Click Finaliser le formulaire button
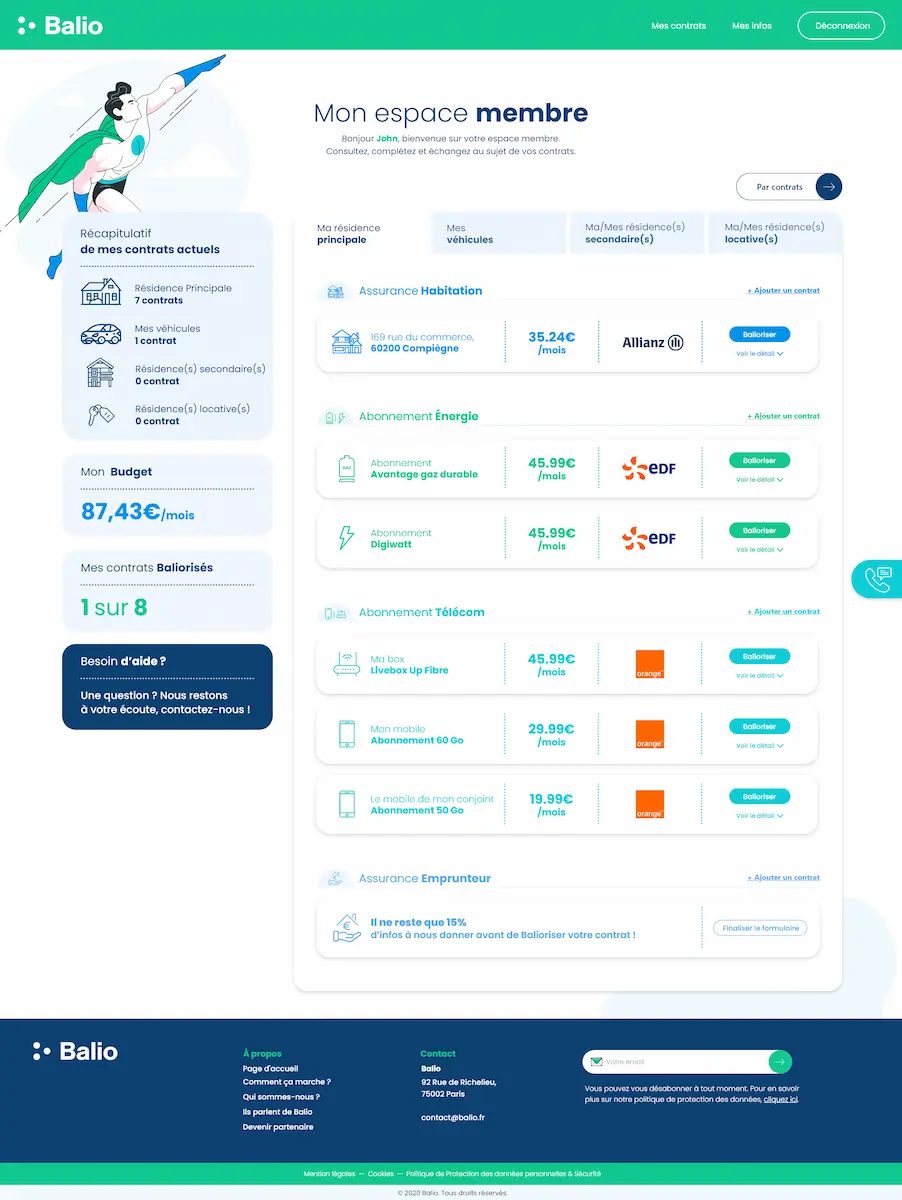 coord(760,928)
